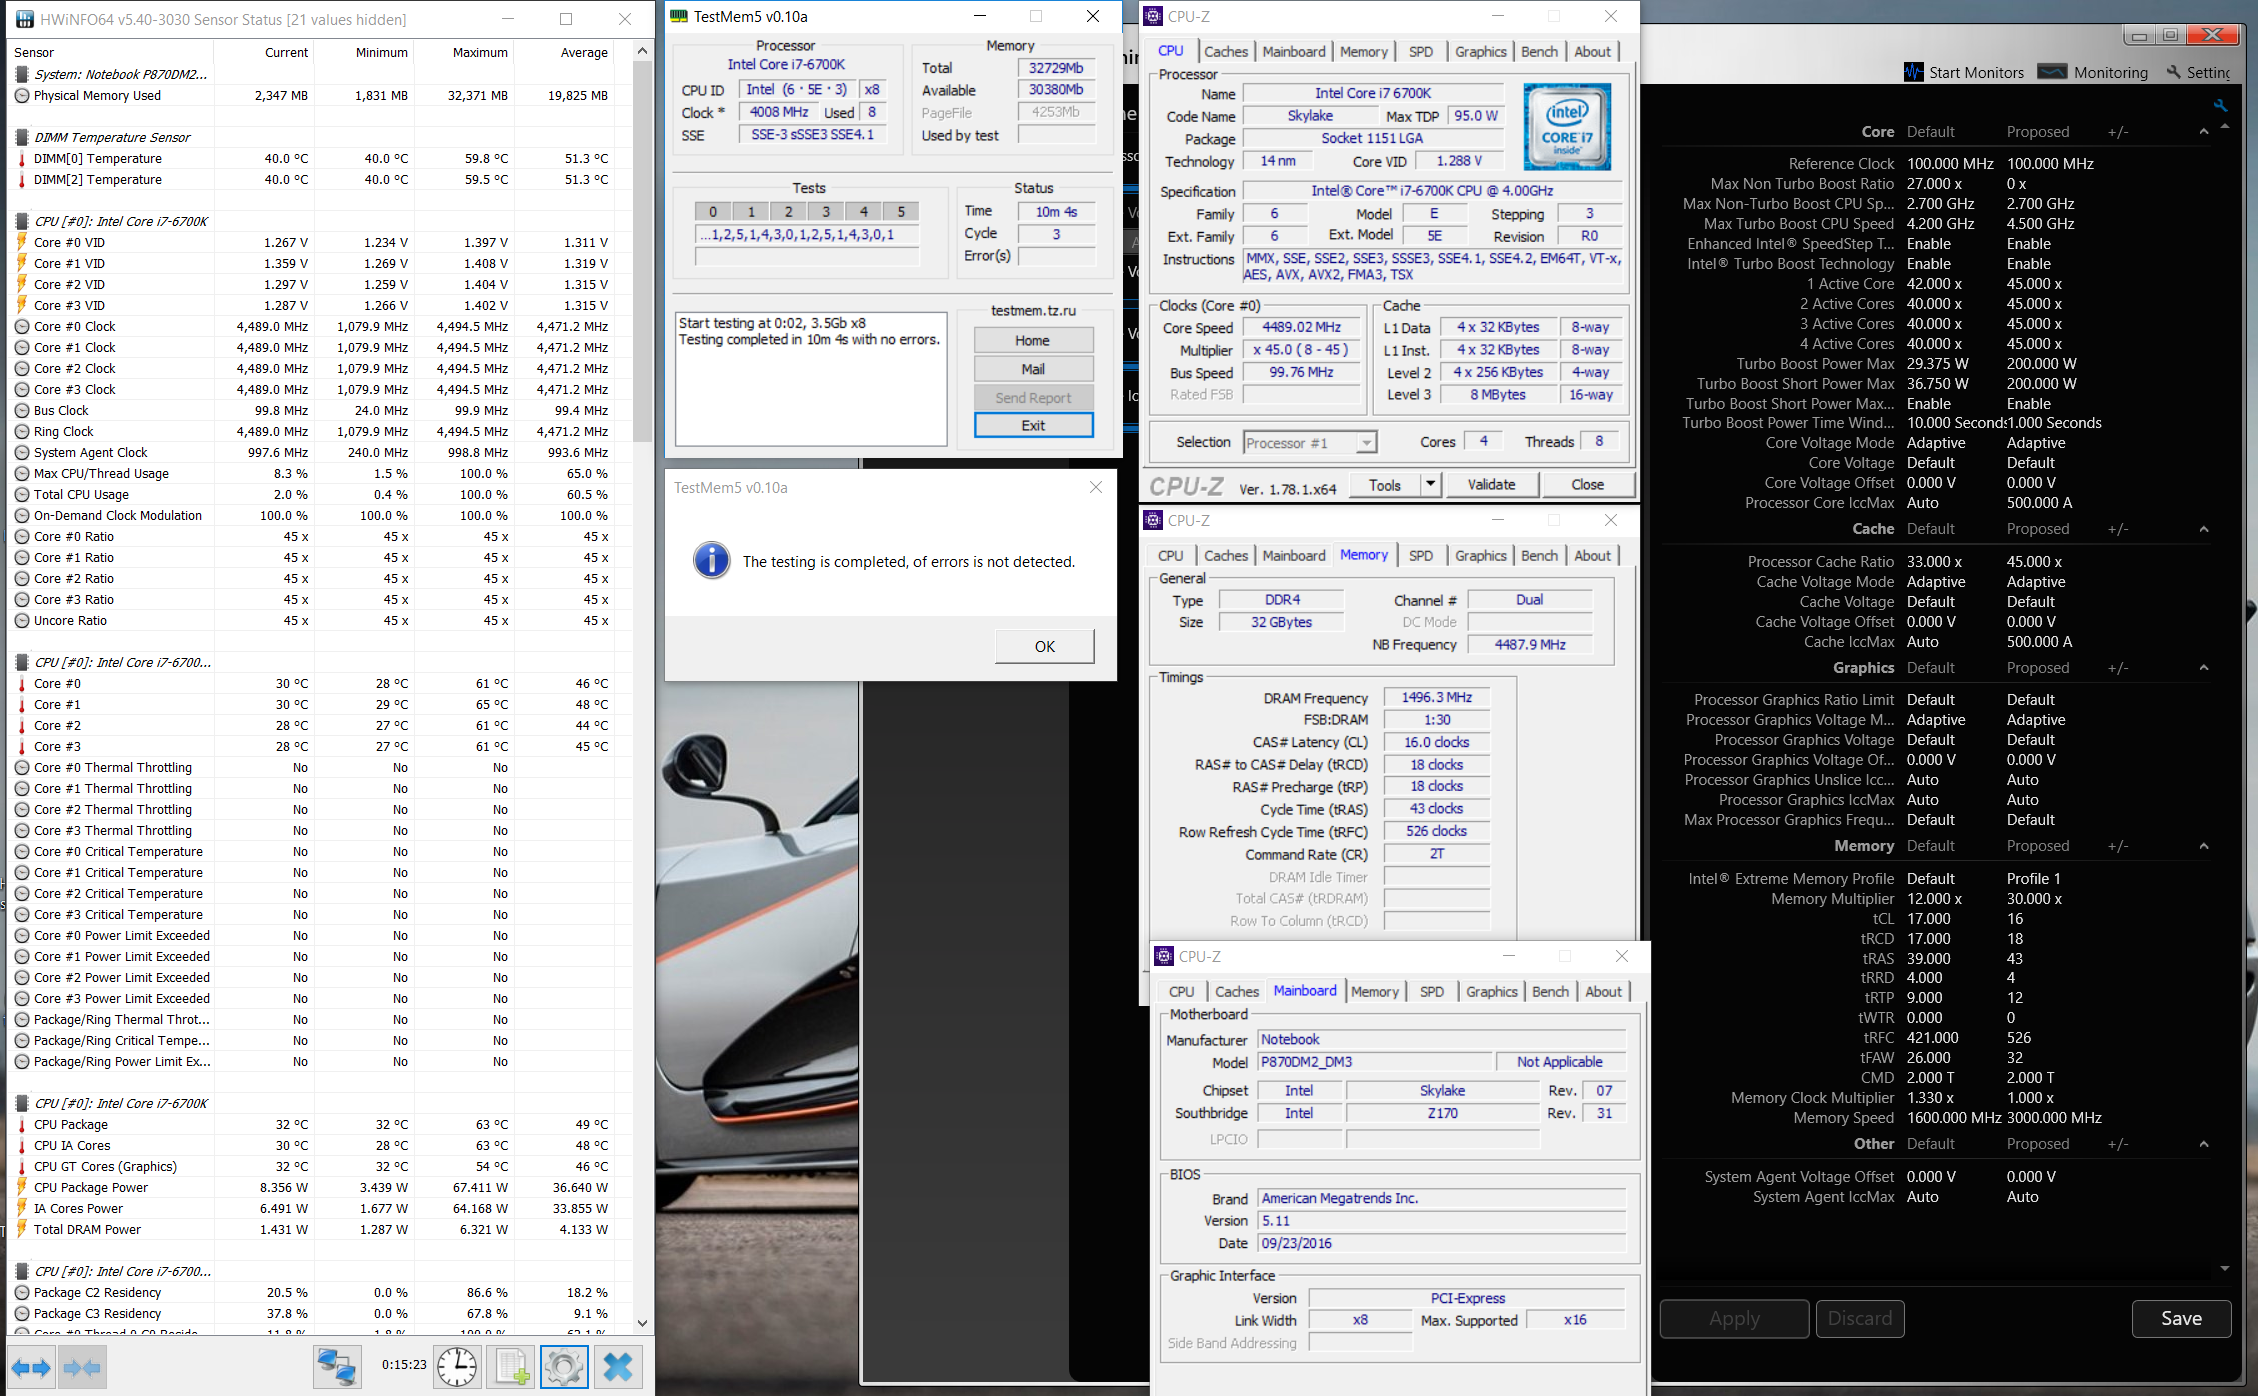Collapse the Graphics section chevron in XTU
This screenshot has width=2258, height=1396.
[x=2203, y=668]
